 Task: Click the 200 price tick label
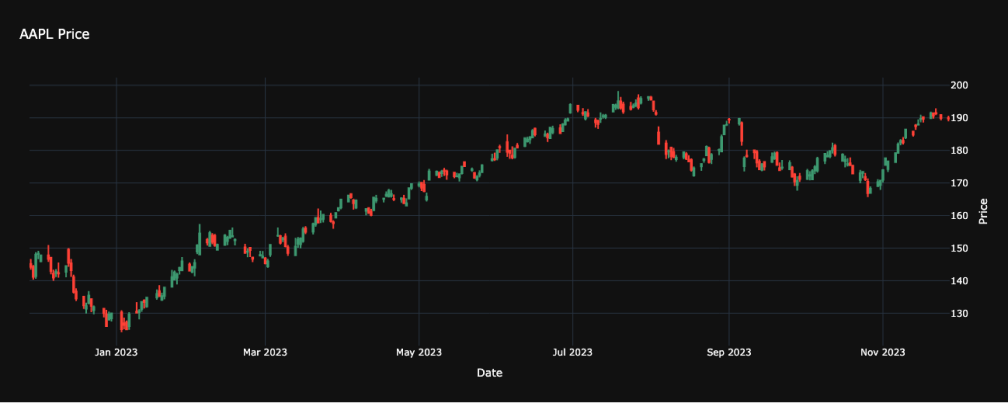click(x=960, y=85)
